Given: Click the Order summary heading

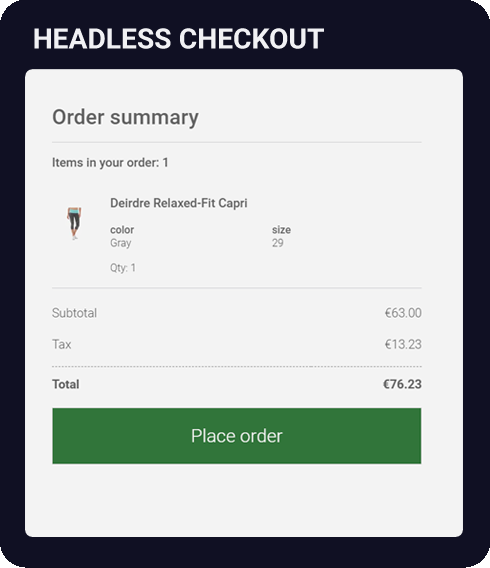Looking at the screenshot, I should 125,117.
